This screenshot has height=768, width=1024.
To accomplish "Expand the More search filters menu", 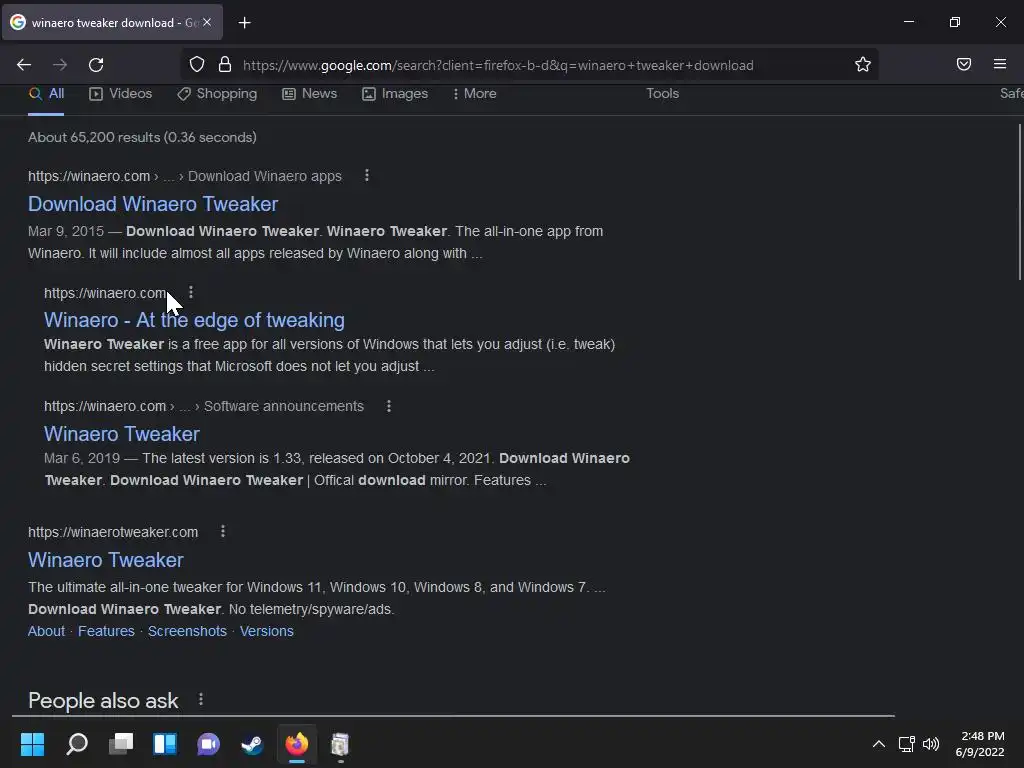I will [x=474, y=93].
